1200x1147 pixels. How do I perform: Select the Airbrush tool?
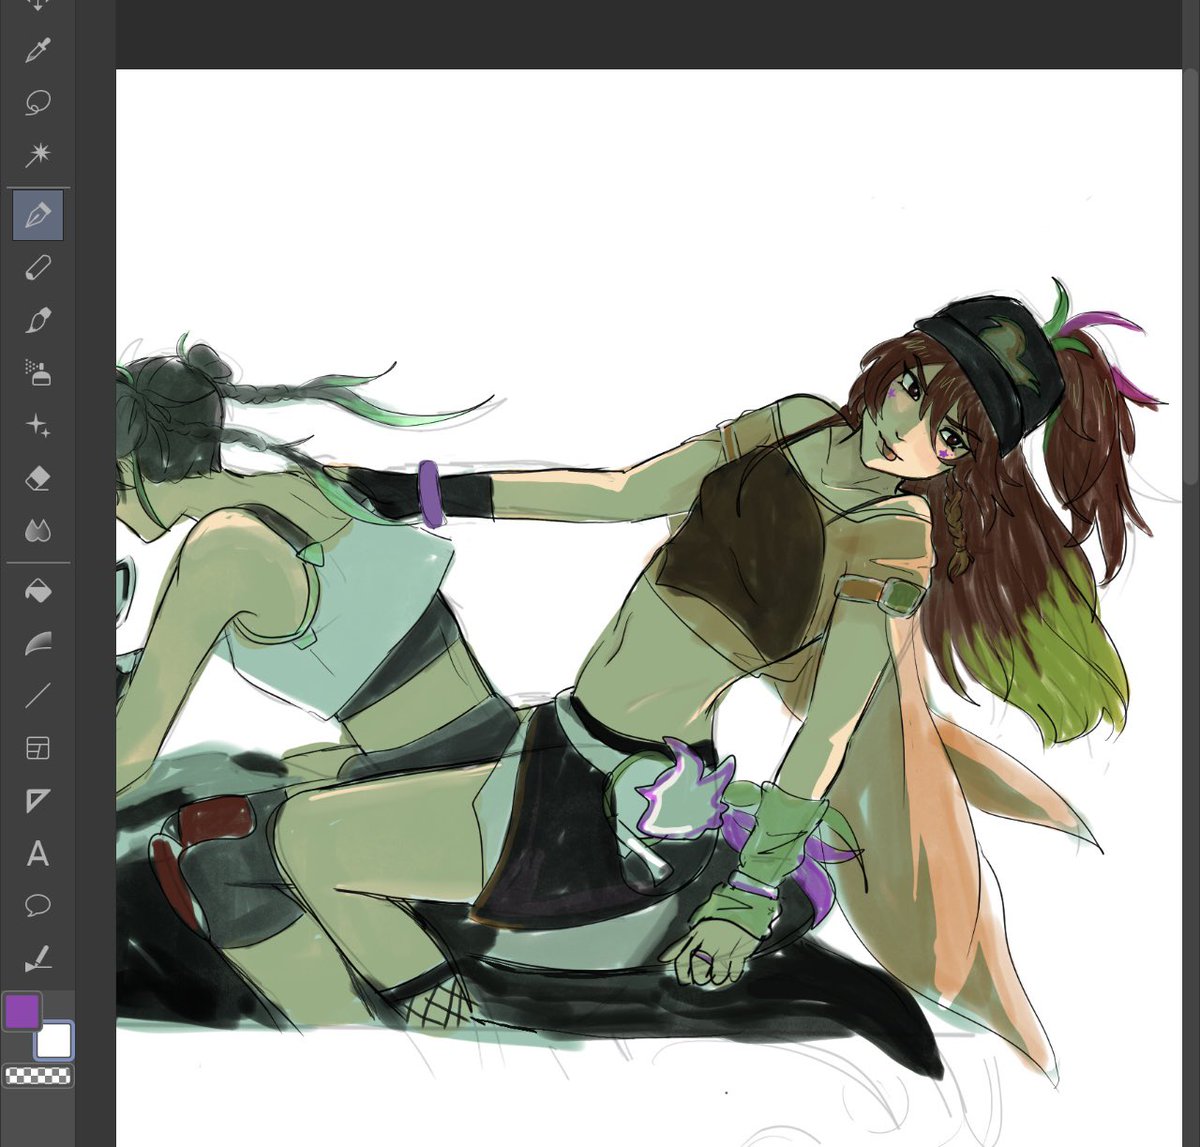pos(38,373)
